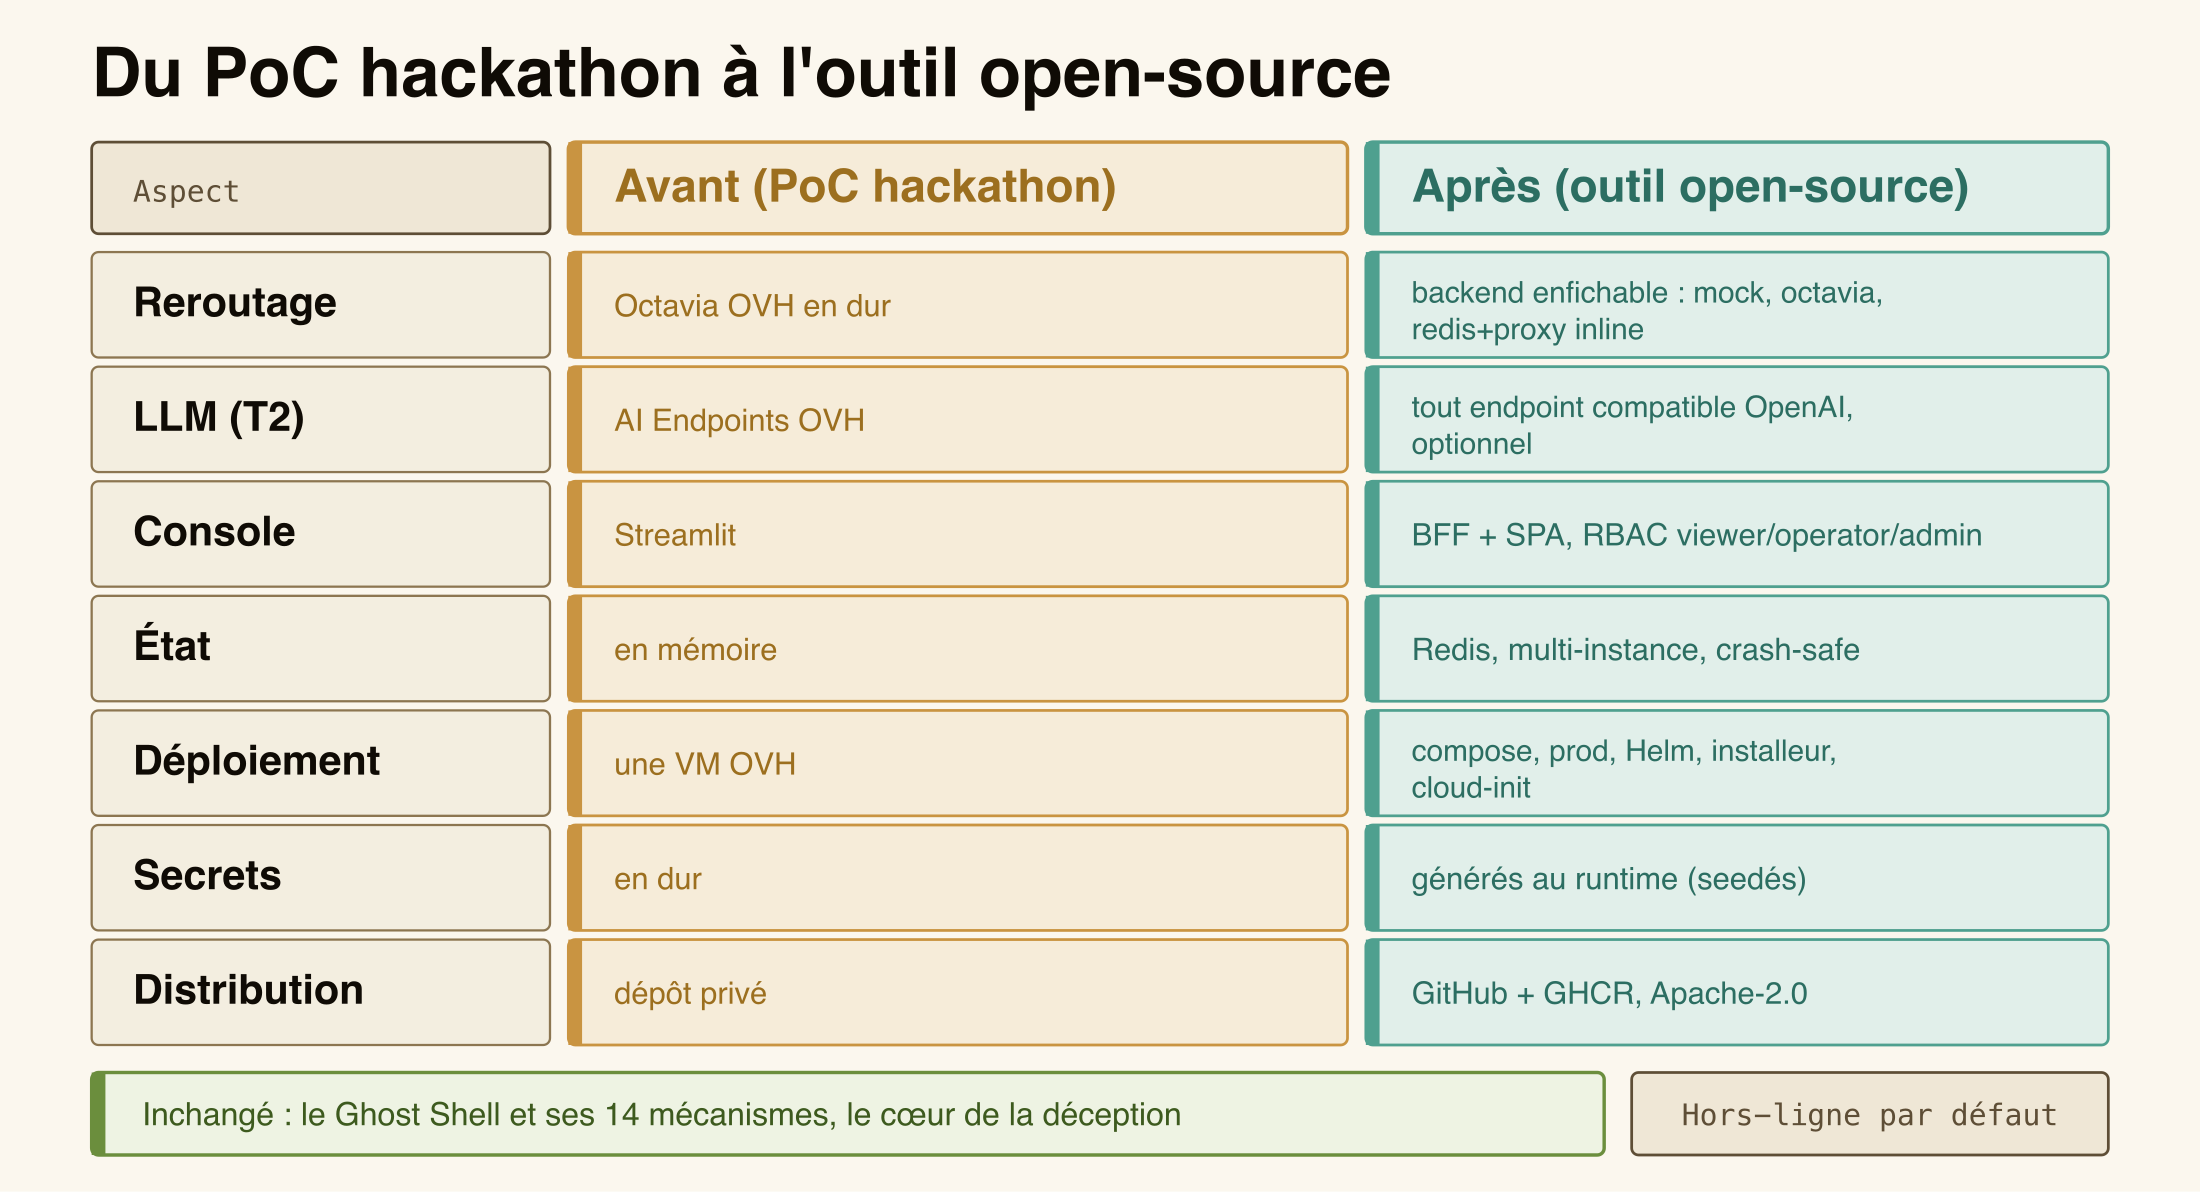Image resolution: width=2200 pixels, height=1192 pixels.
Task: Click the 'GitHub + GHCR, Apache-2.0' cell
Action: [x=1736, y=992]
